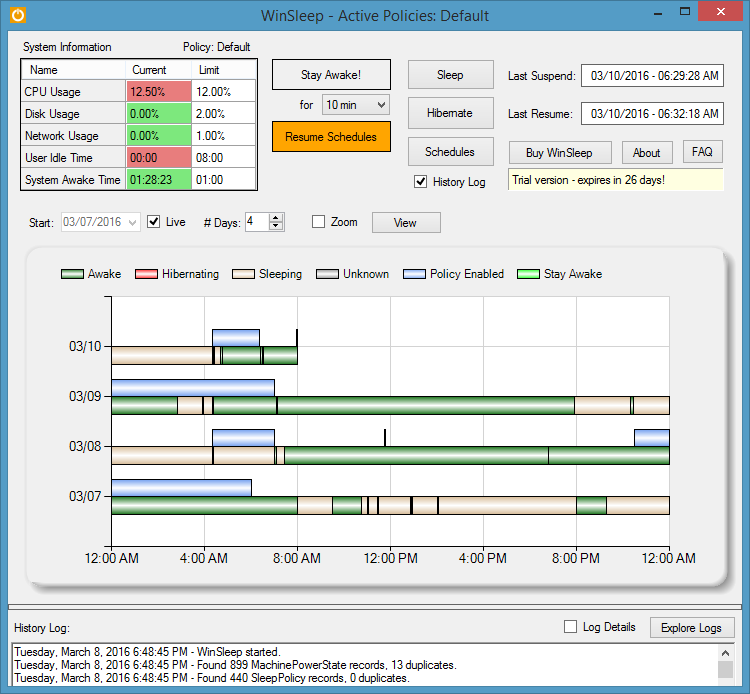Click the Awake legend color swatch

pos(72,274)
